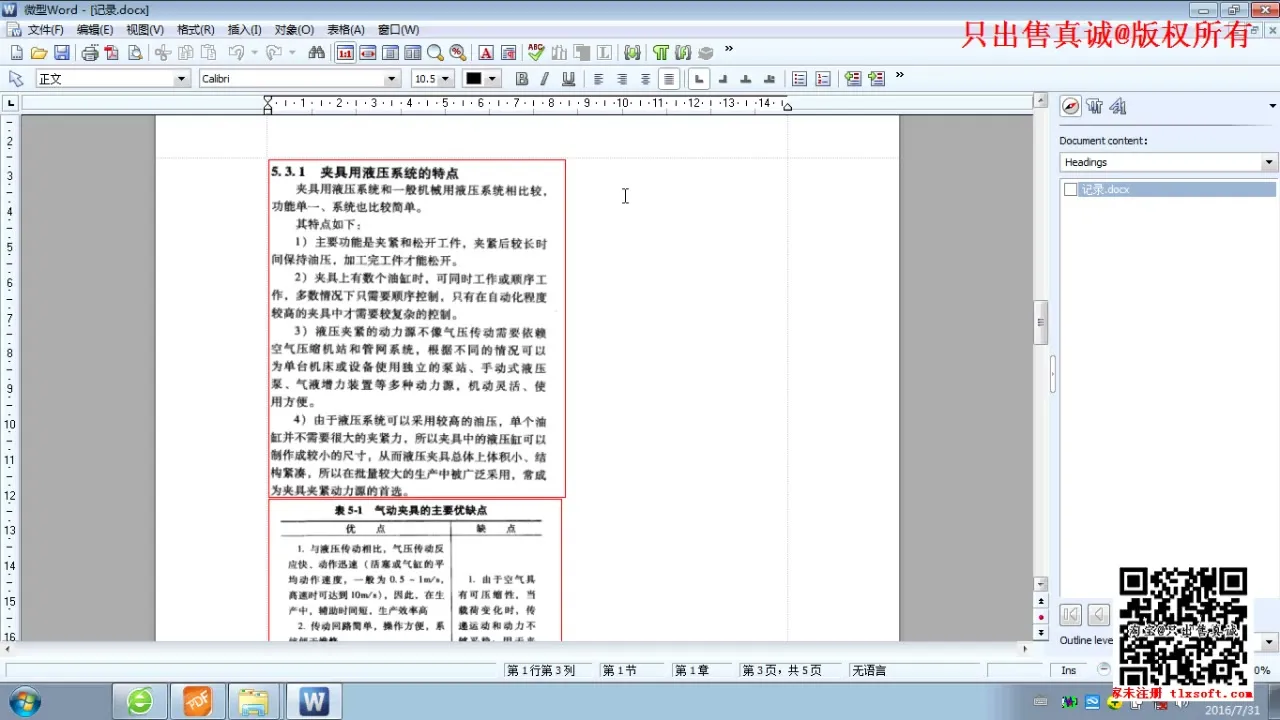1280x720 pixels.
Task: Open the 表格(A) menu
Action: (346, 29)
